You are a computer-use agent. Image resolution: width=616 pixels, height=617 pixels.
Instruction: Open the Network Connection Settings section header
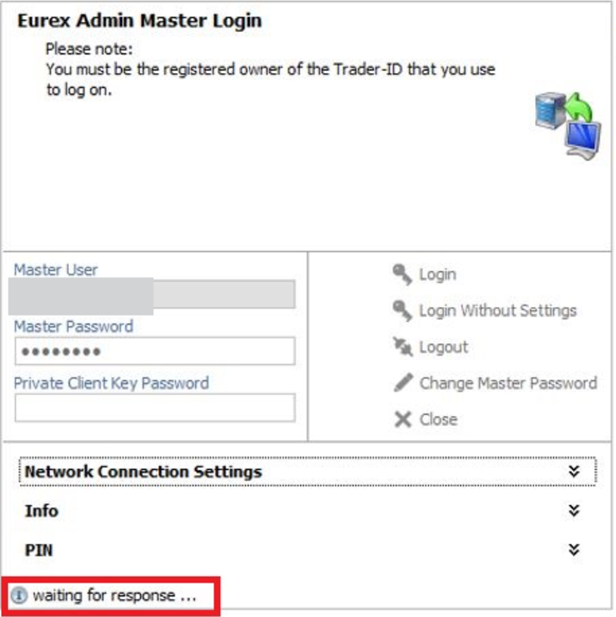[x=143, y=471]
